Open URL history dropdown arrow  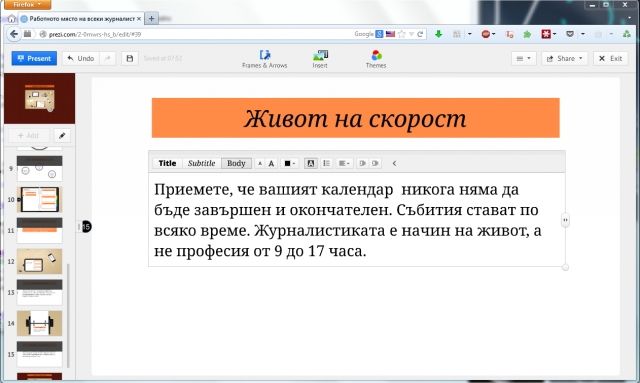[411, 34]
